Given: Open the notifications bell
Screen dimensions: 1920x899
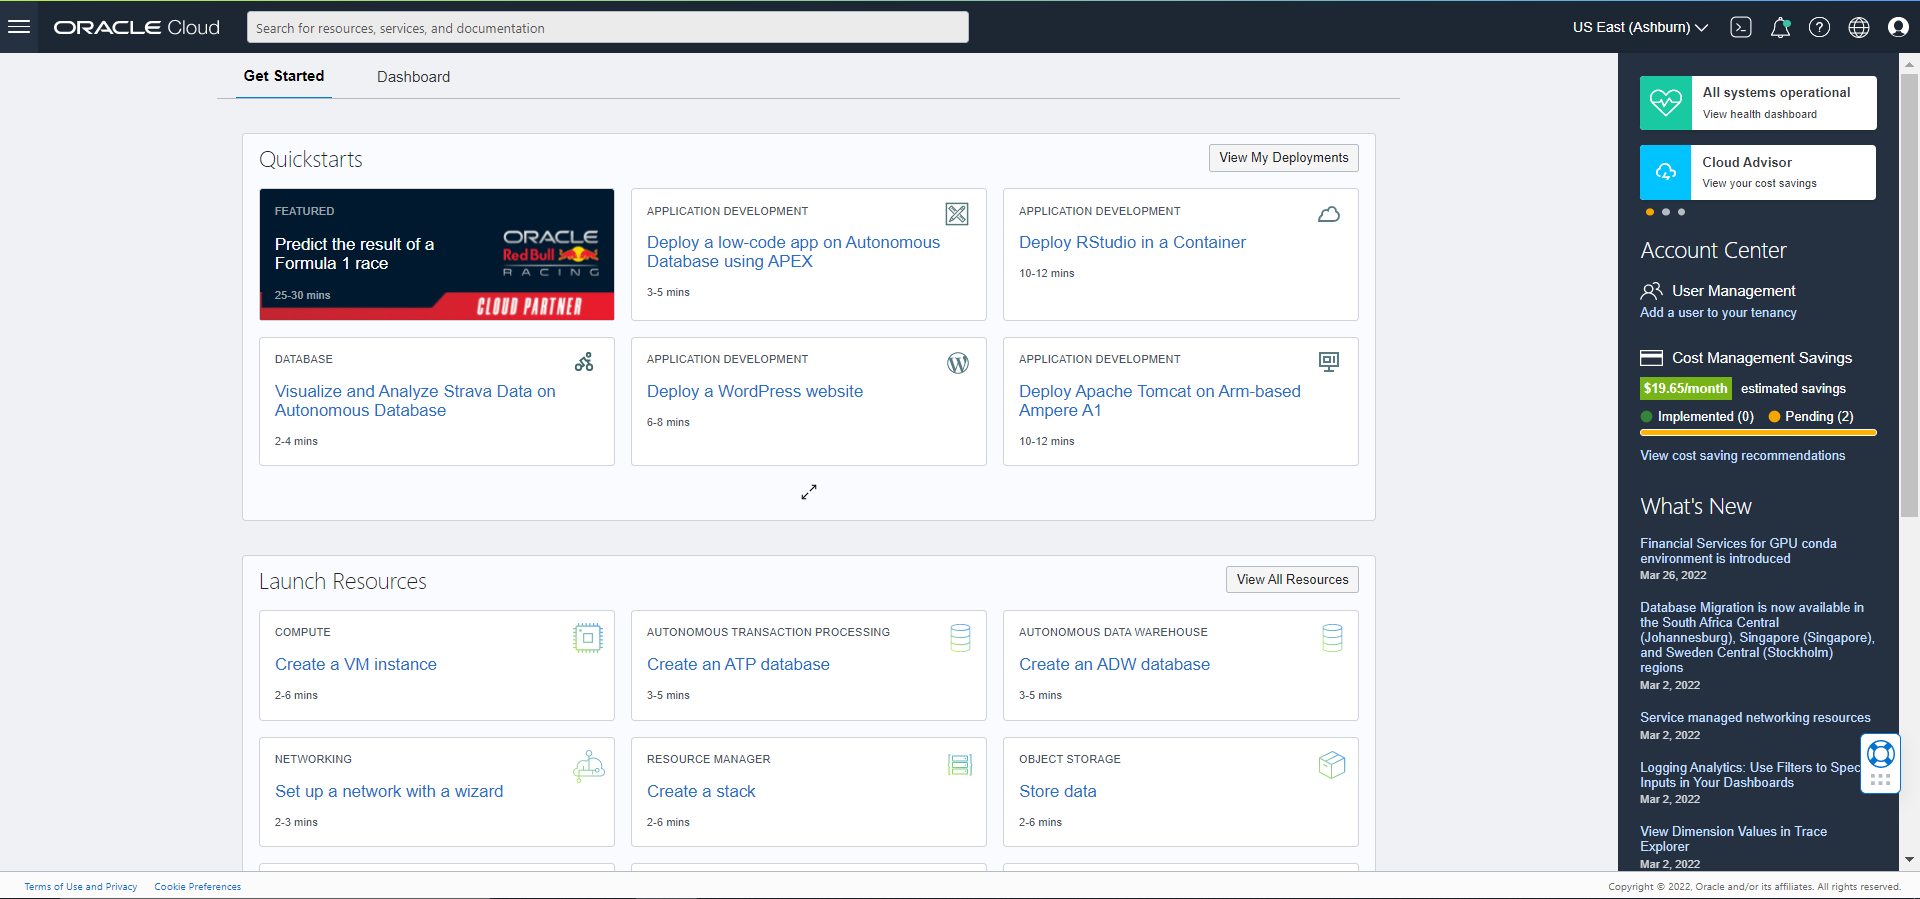Looking at the screenshot, I should (x=1780, y=27).
